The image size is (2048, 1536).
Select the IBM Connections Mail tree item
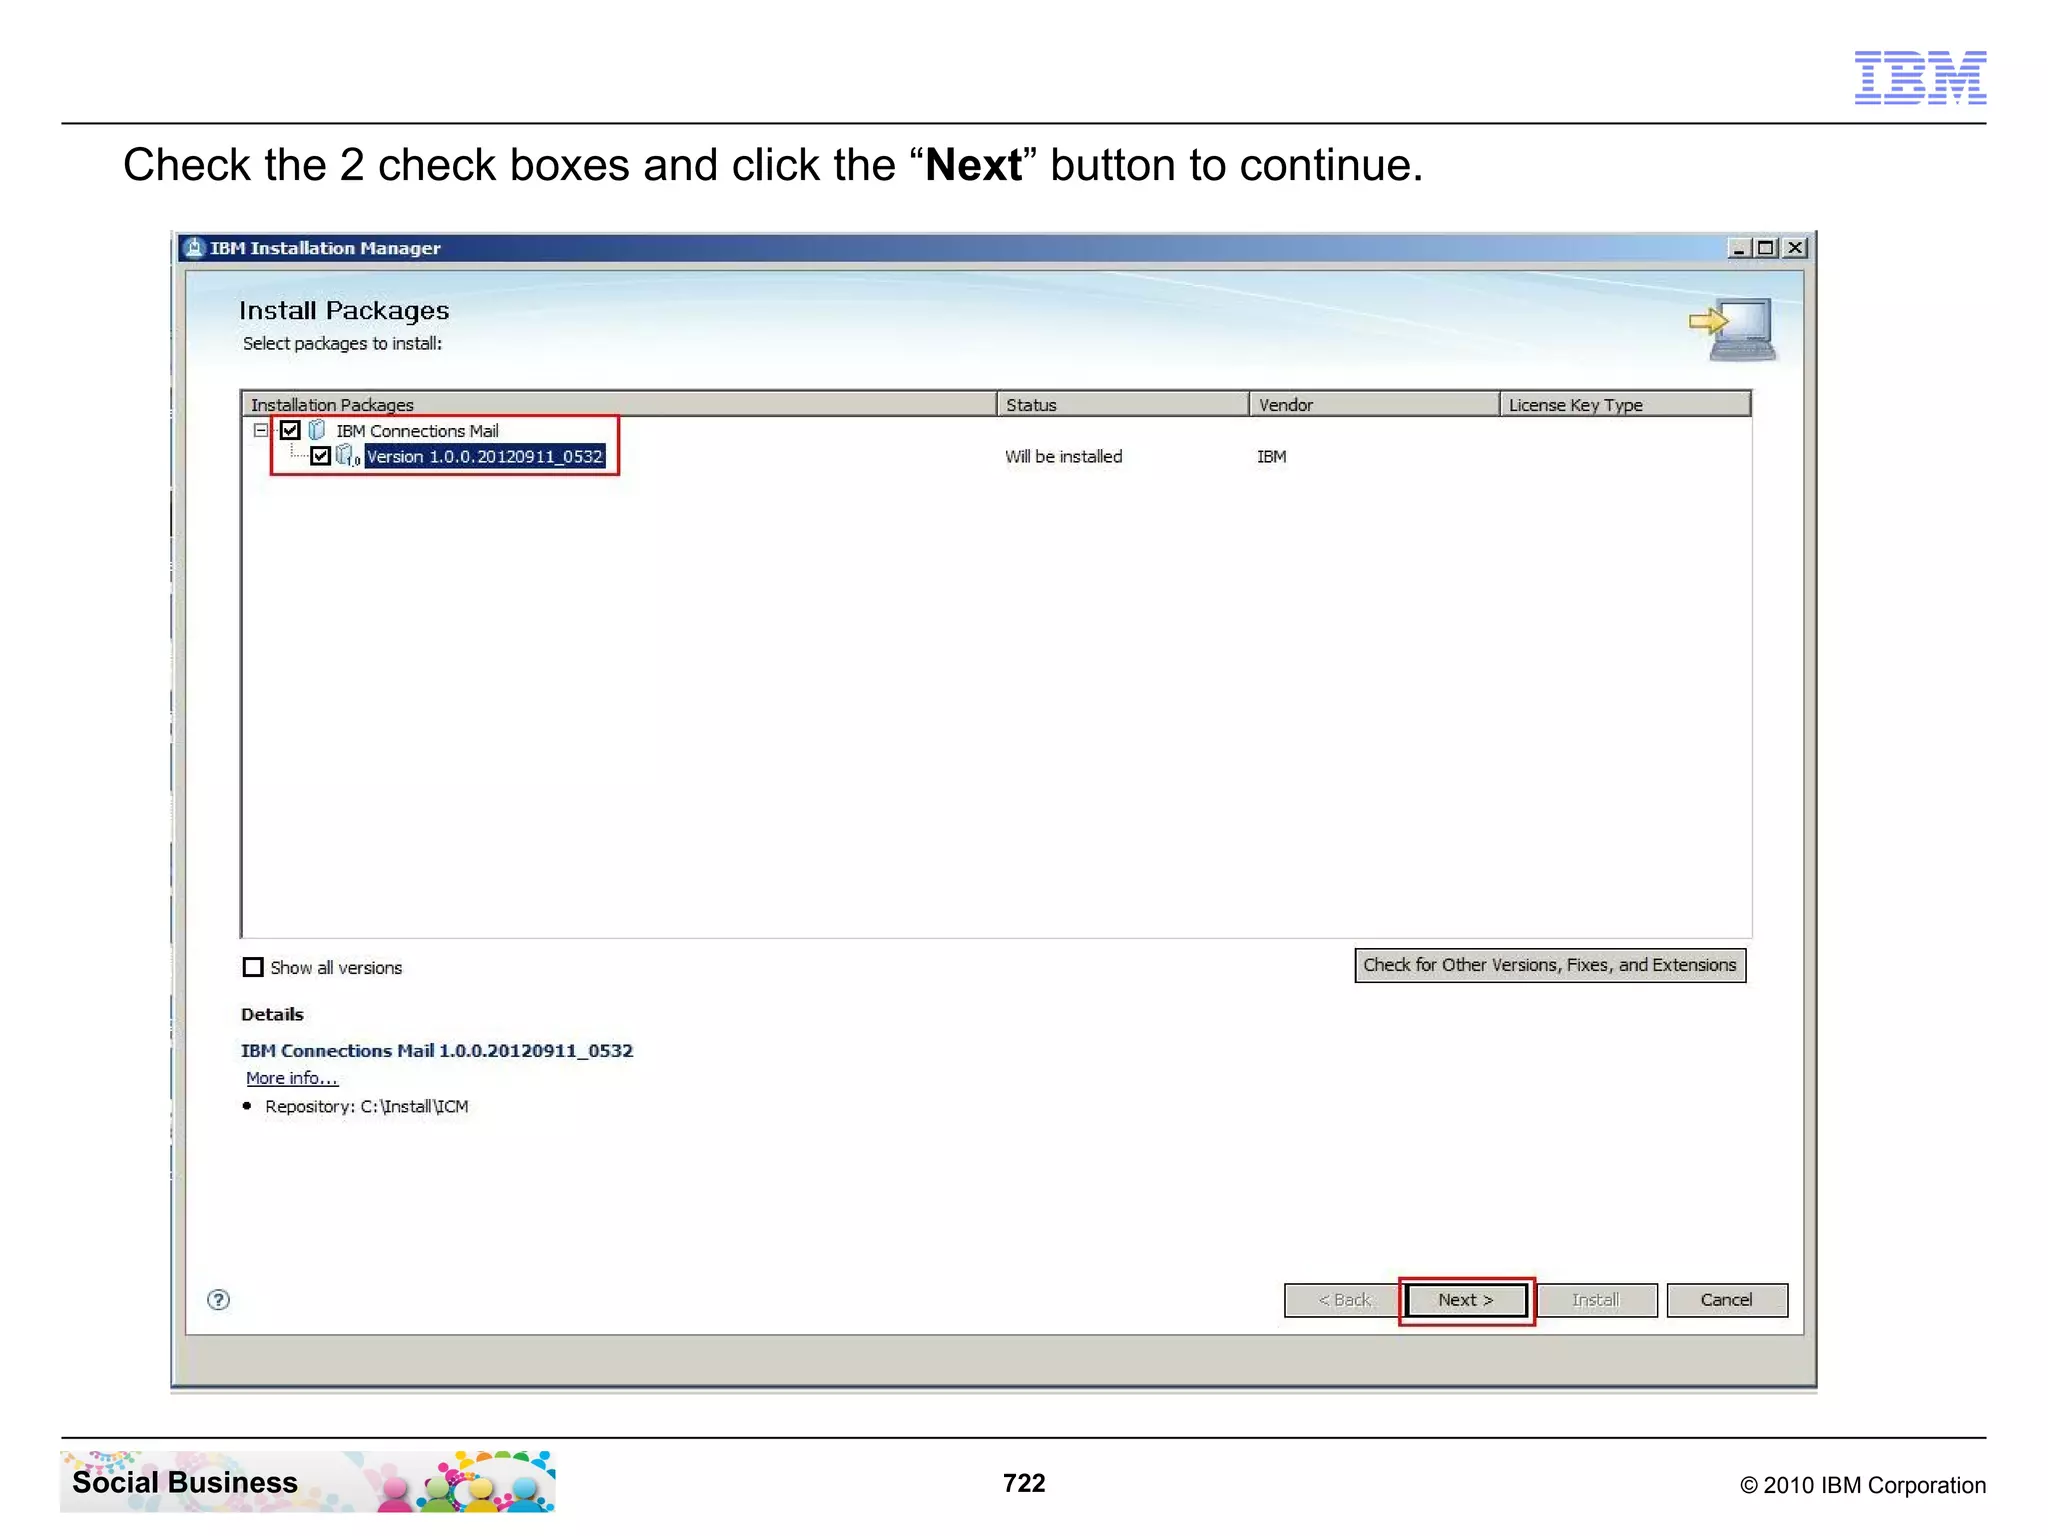pyautogui.click(x=417, y=431)
